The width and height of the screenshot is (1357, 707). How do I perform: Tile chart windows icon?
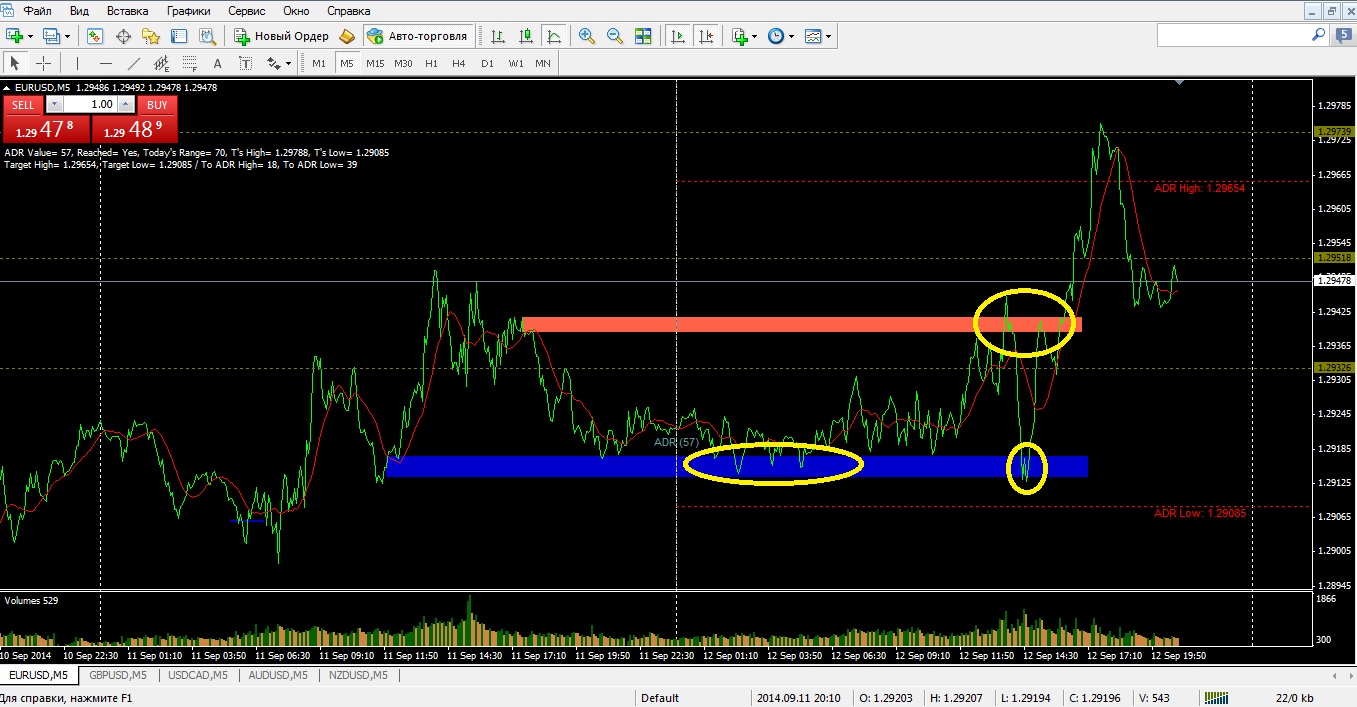point(643,36)
